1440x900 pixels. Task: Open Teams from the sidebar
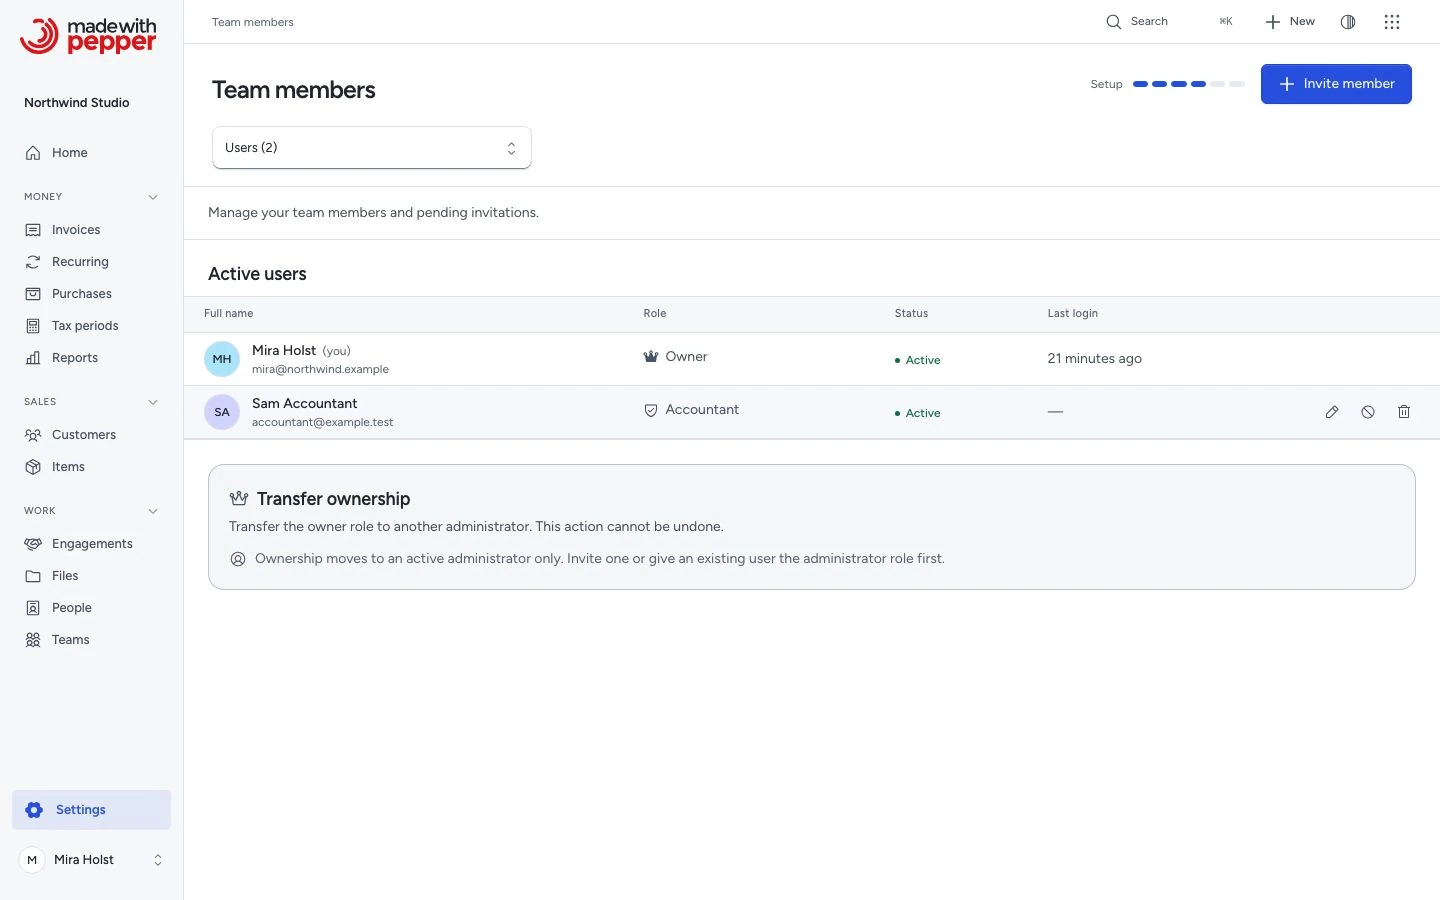pos(91,640)
